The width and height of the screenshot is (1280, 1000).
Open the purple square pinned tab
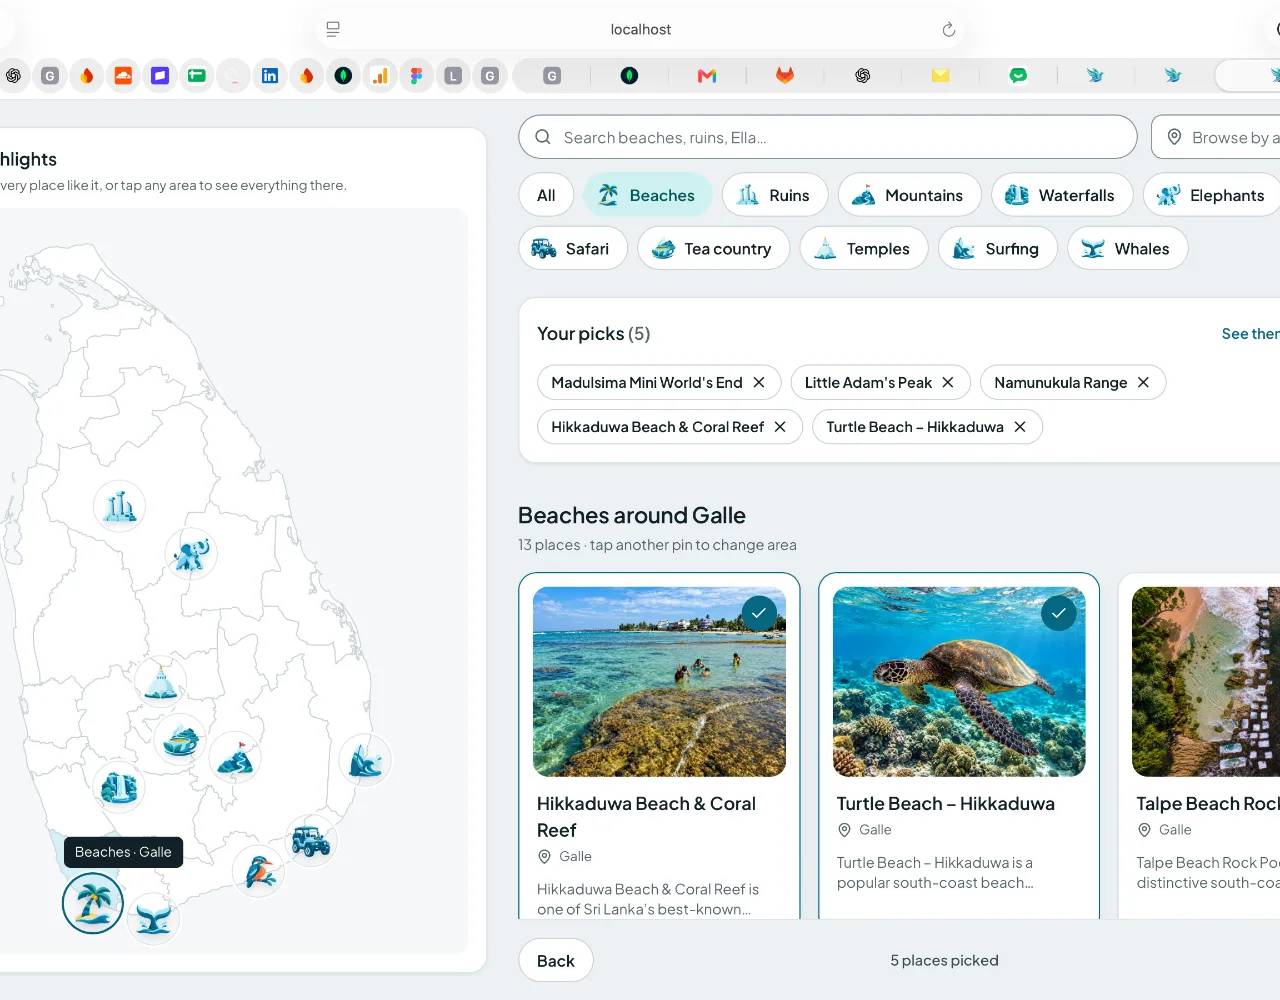(160, 75)
